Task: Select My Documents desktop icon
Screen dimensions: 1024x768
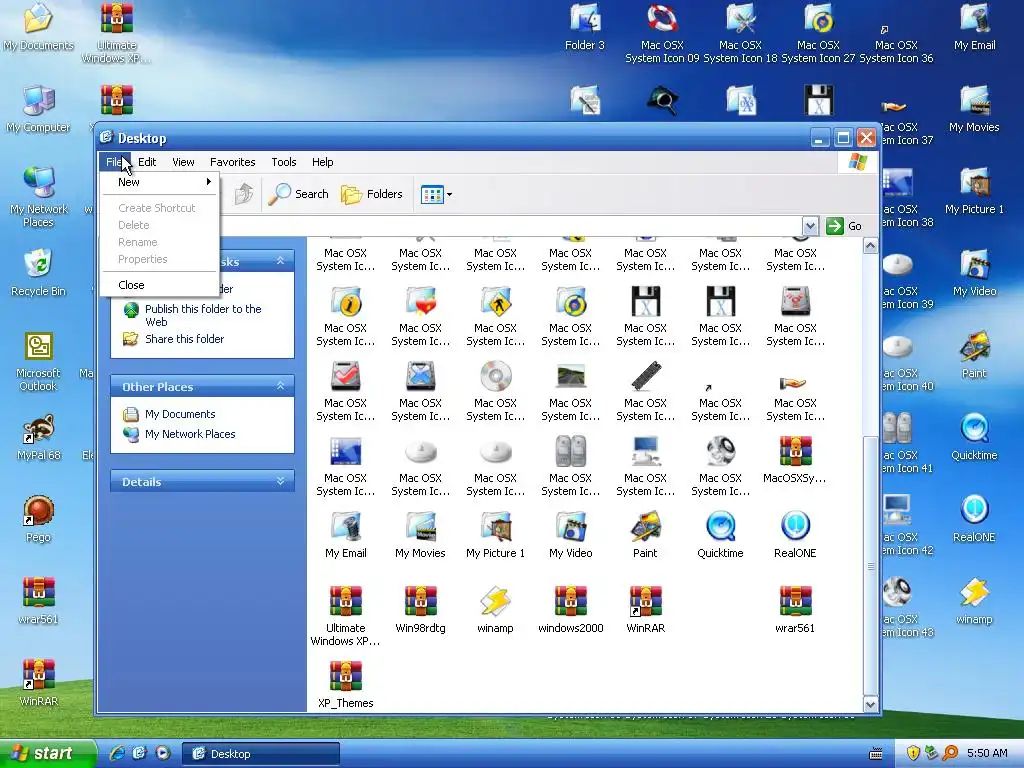Action: (x=39, y=27)
